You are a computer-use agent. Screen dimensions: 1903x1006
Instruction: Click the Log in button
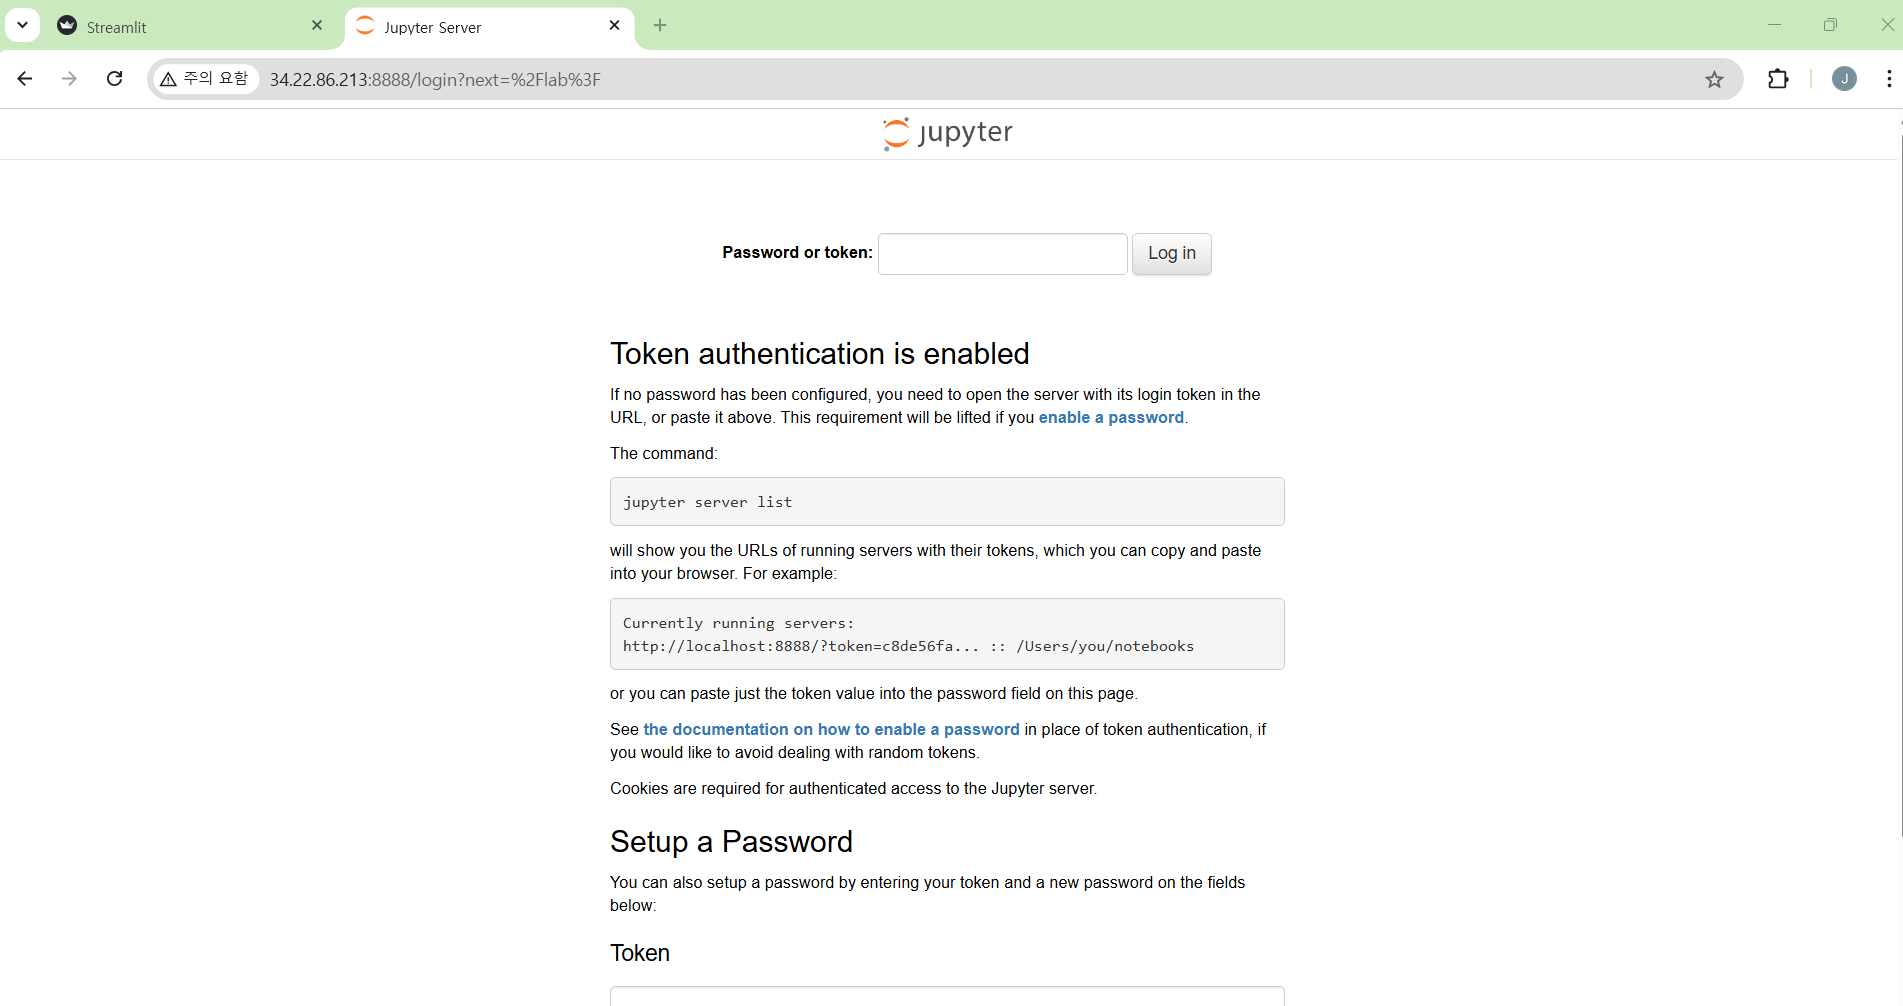tap(1171, 254)
